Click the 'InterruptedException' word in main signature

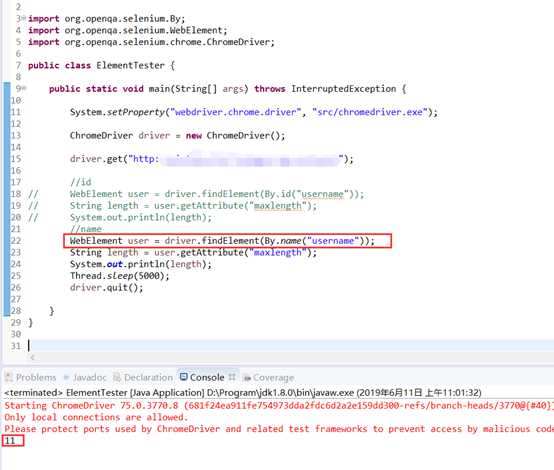click(x=343, y=89)
